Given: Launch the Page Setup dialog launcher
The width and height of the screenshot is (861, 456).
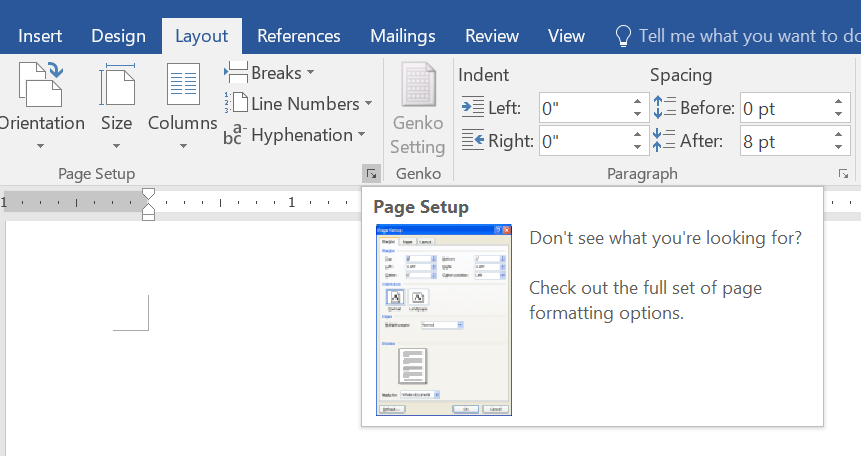Looking at the screenshot, I should 371,174.
